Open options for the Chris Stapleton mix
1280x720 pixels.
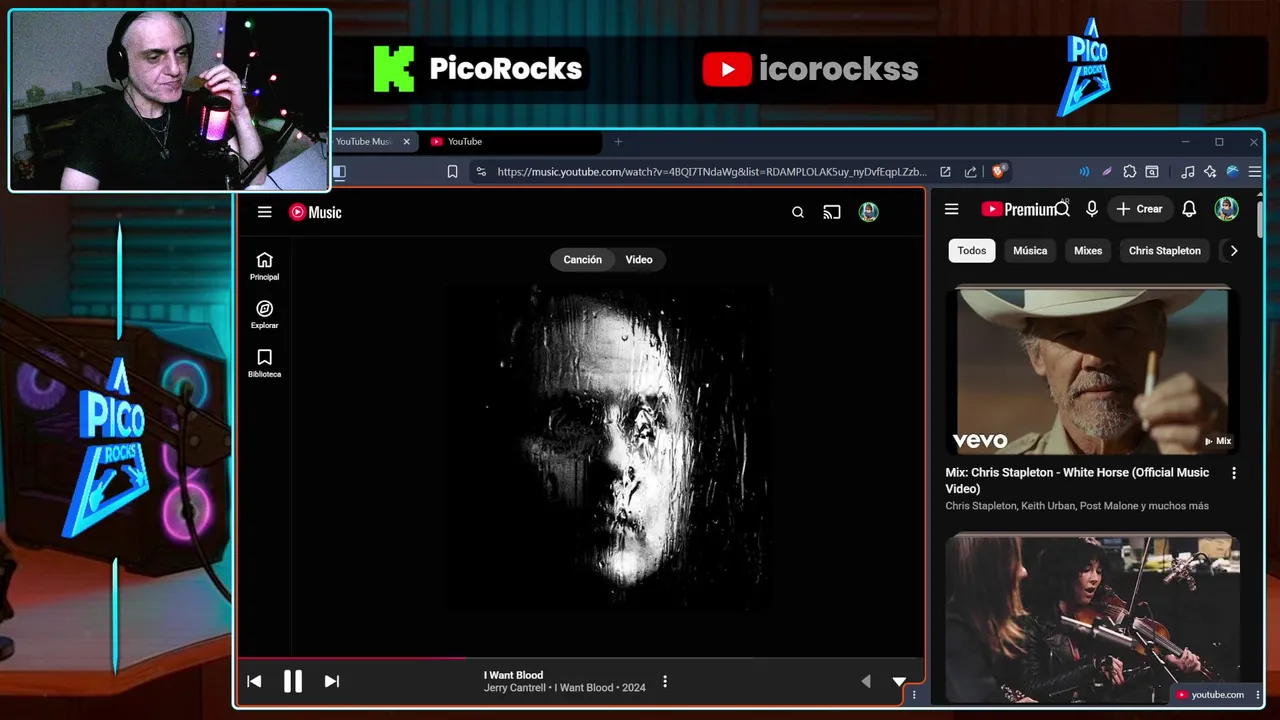point(1233,473)
